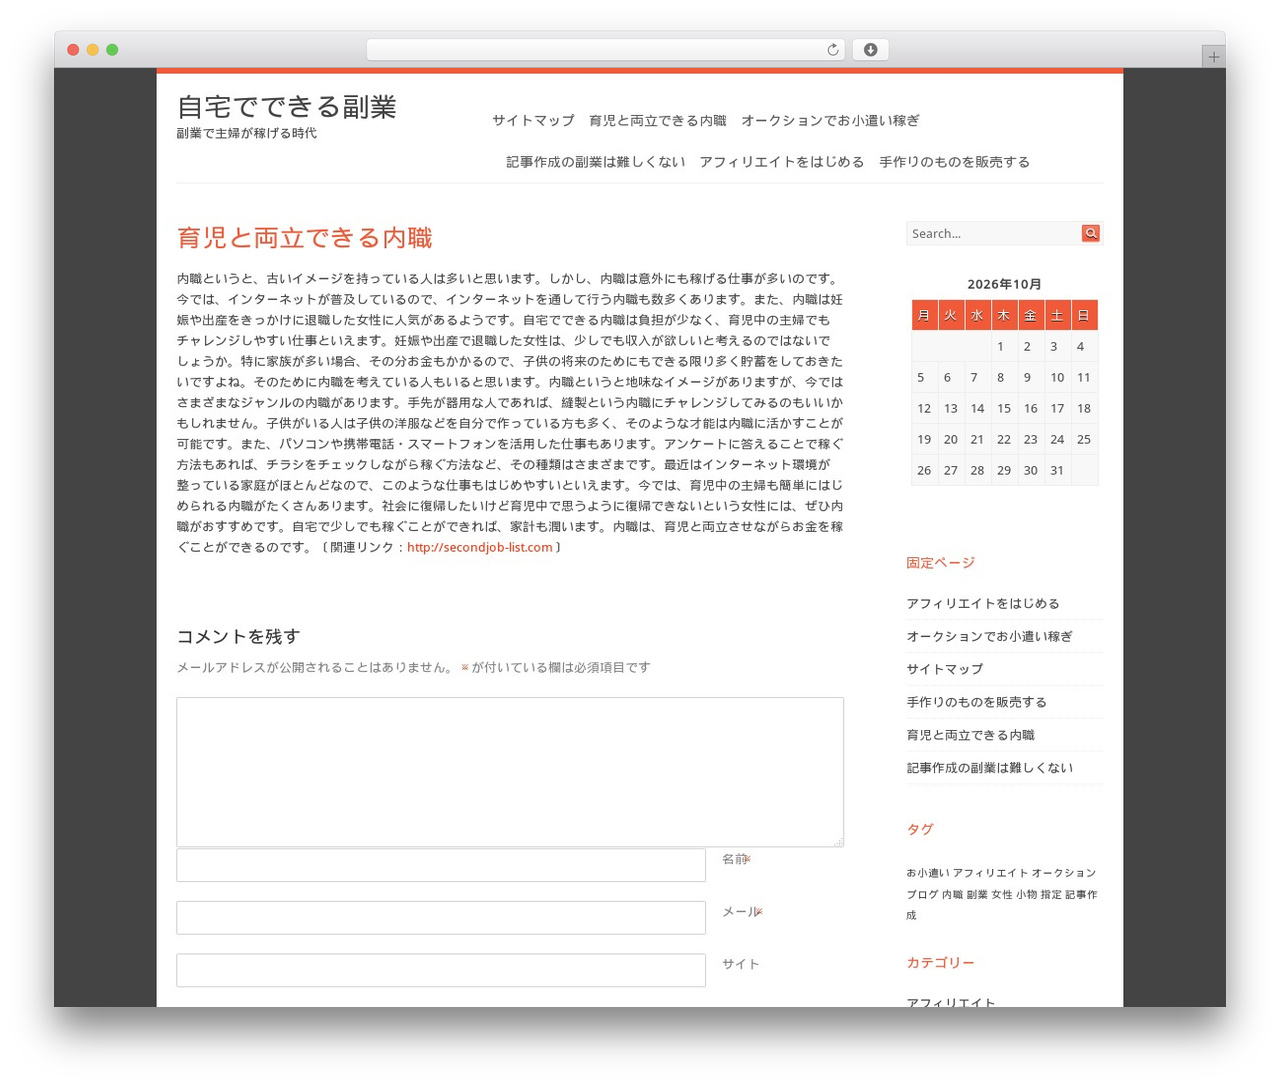The width and height of the screenshot is (1280, 1084).
Task: Click the article heading 育児と両立できる内職
Action: click(305, 238)
